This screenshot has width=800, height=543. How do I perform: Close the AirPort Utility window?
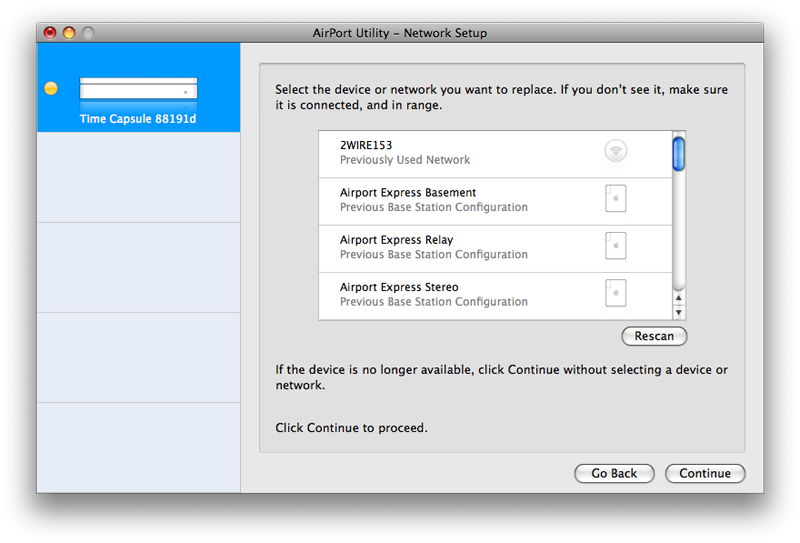coord(50,33)
